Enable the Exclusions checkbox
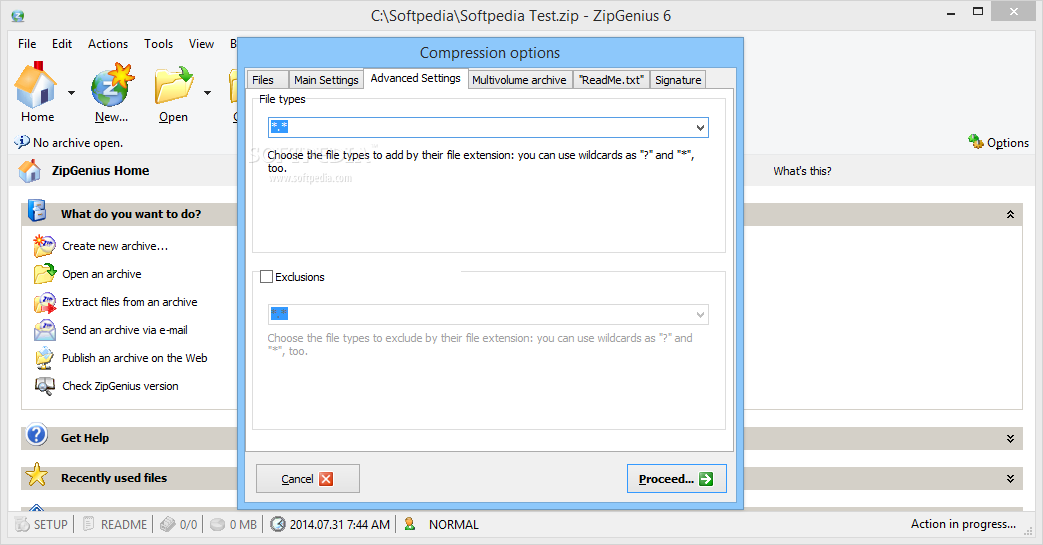The height and width of the screenshot is (545, 1043). pyautogui.click(x=266, y=277)
